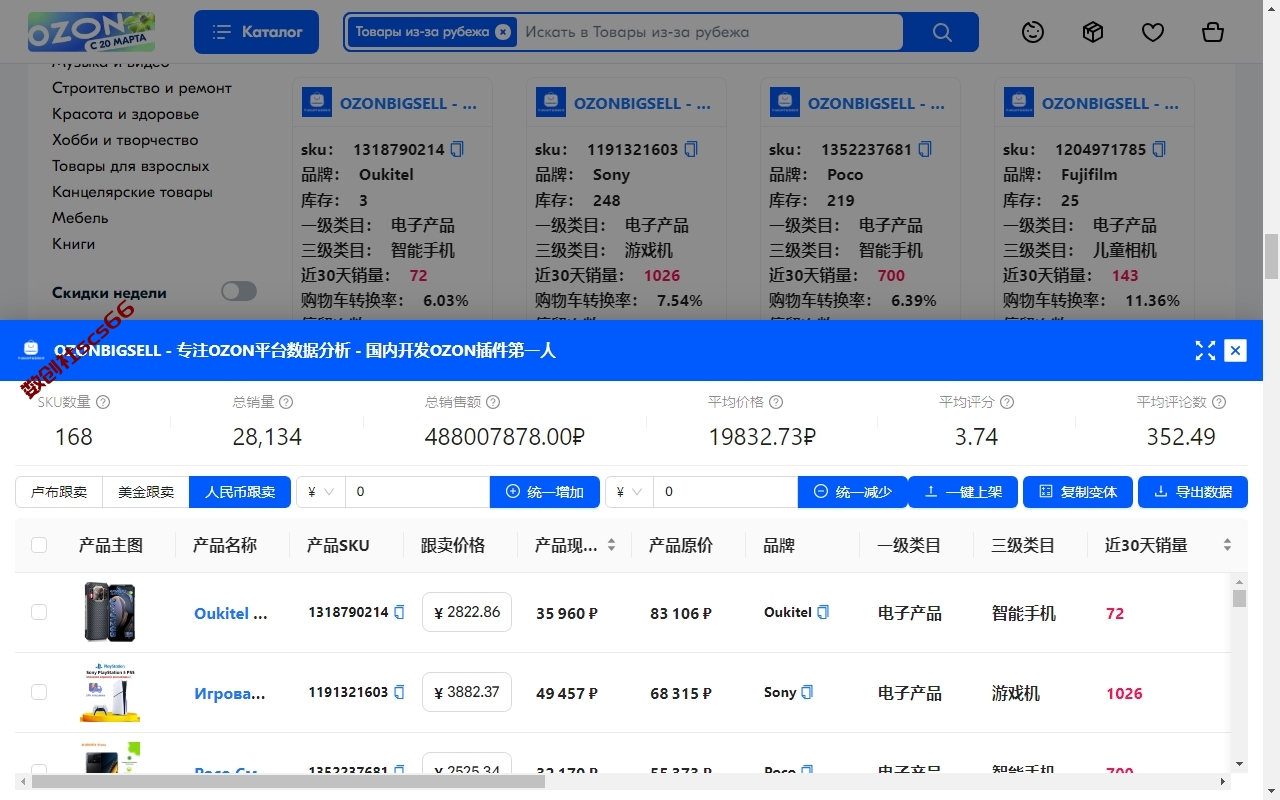Check the Oukitel row checkbox
This screenshot has height=800, width=1280.
pos(39,612)
